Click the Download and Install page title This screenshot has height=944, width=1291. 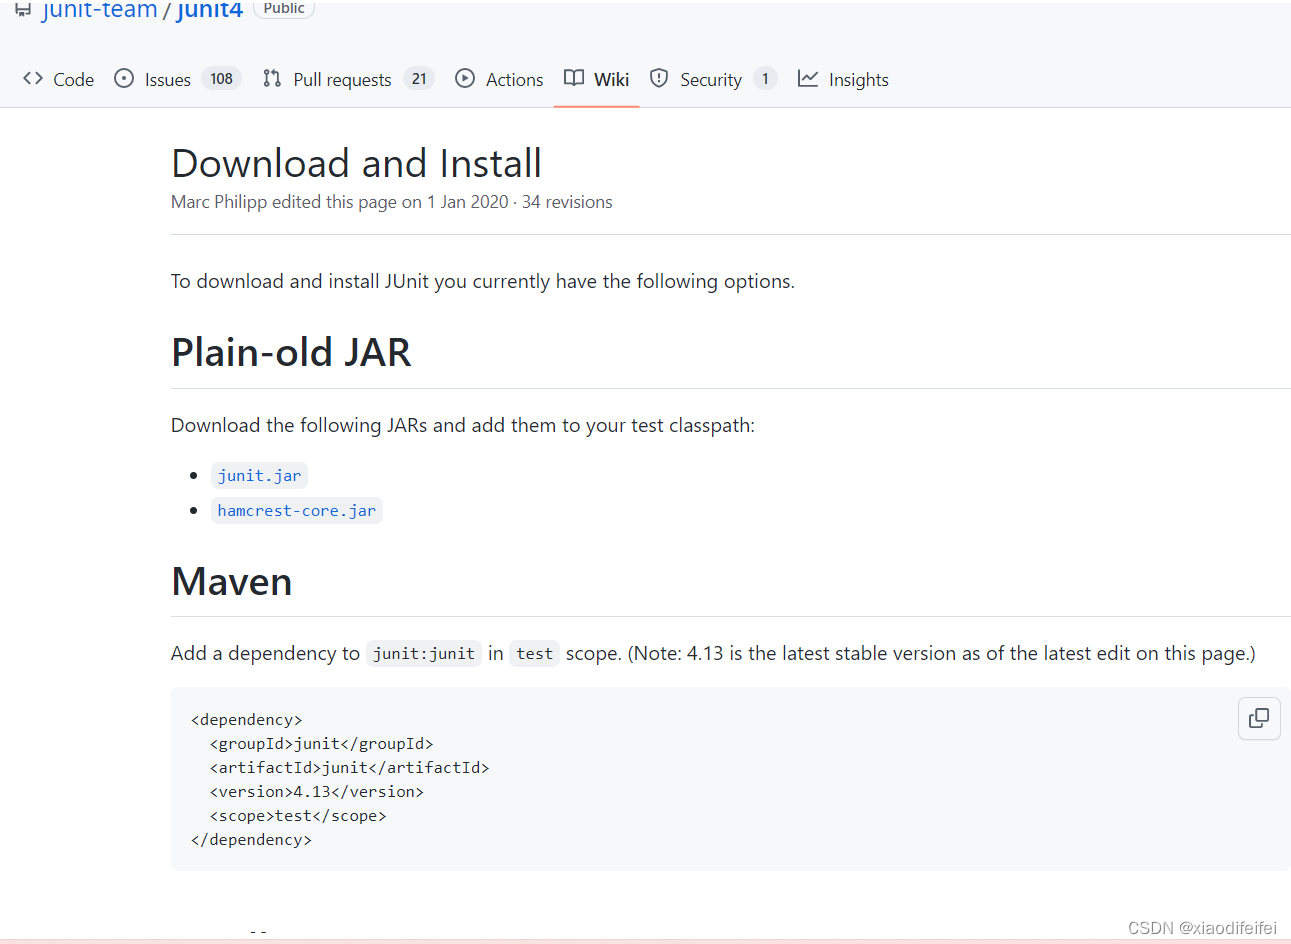tap(356, 163)
